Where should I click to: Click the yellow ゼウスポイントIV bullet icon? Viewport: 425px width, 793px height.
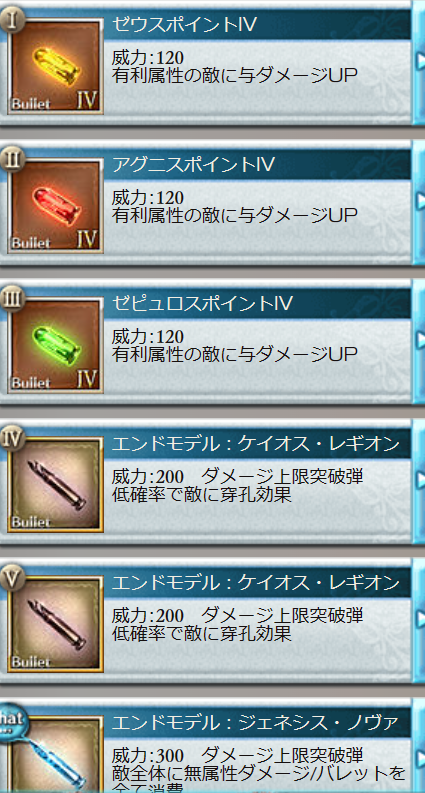click(x=55, y=66)
